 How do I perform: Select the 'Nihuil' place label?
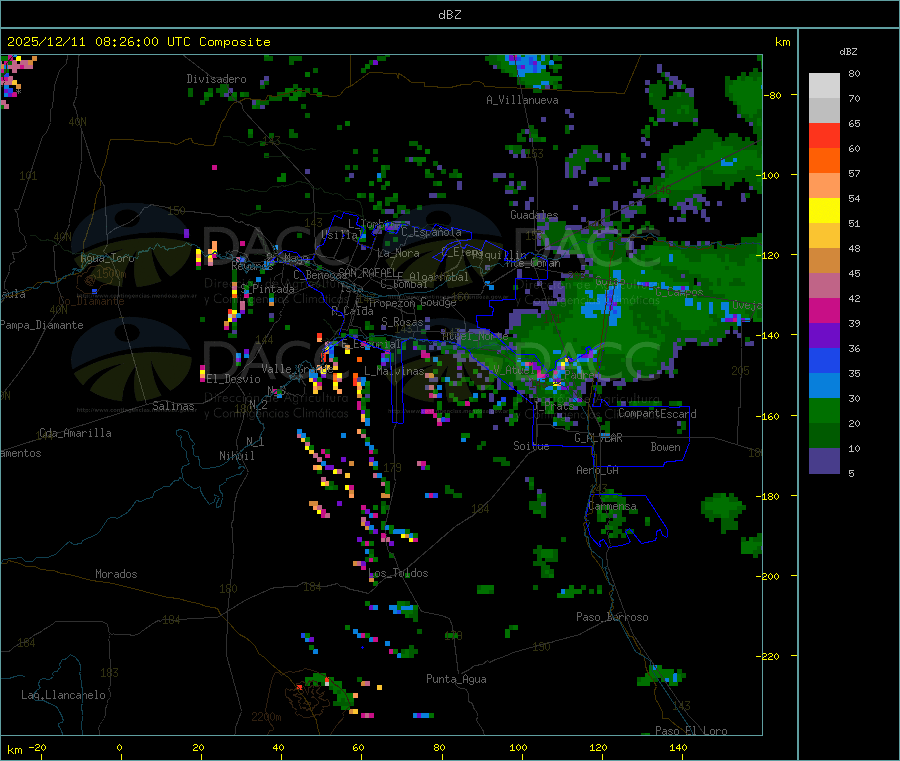click(237, 456)
